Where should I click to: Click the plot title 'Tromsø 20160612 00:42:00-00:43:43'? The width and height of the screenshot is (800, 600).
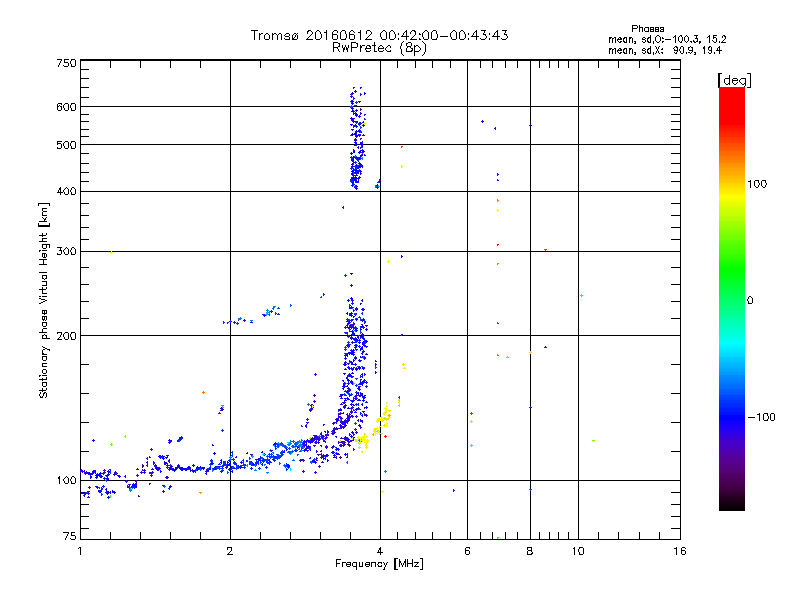[379, 35]
